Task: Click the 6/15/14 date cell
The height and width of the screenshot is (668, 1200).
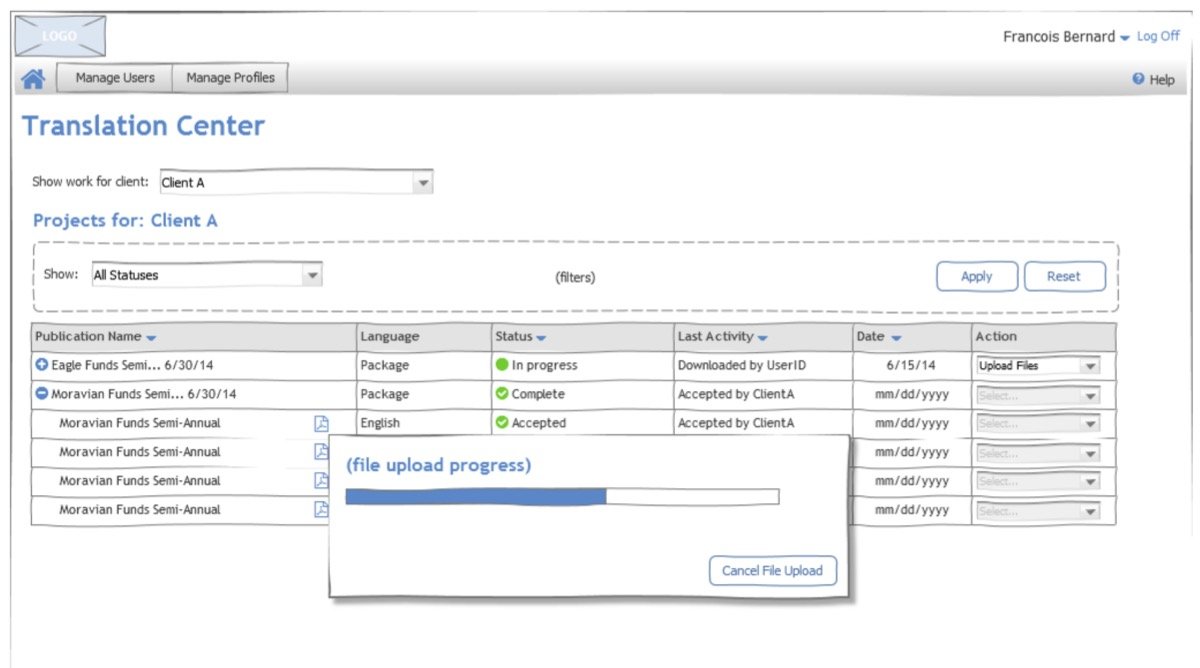Action: 912,366
